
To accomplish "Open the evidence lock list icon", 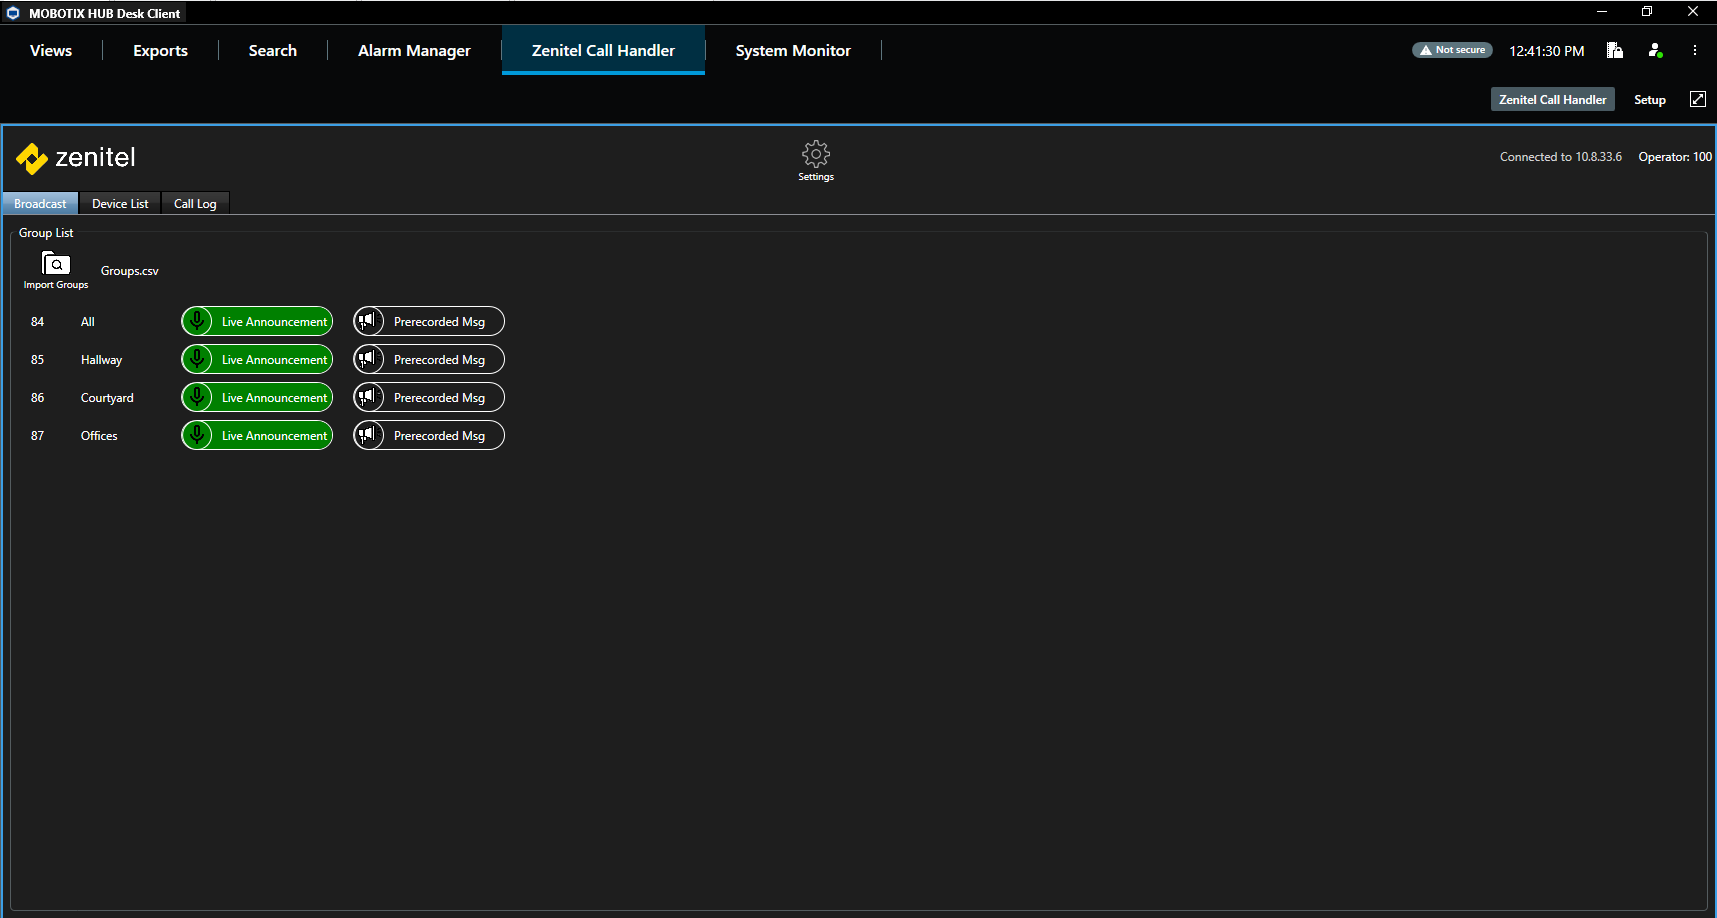I will pos(1614,50).
